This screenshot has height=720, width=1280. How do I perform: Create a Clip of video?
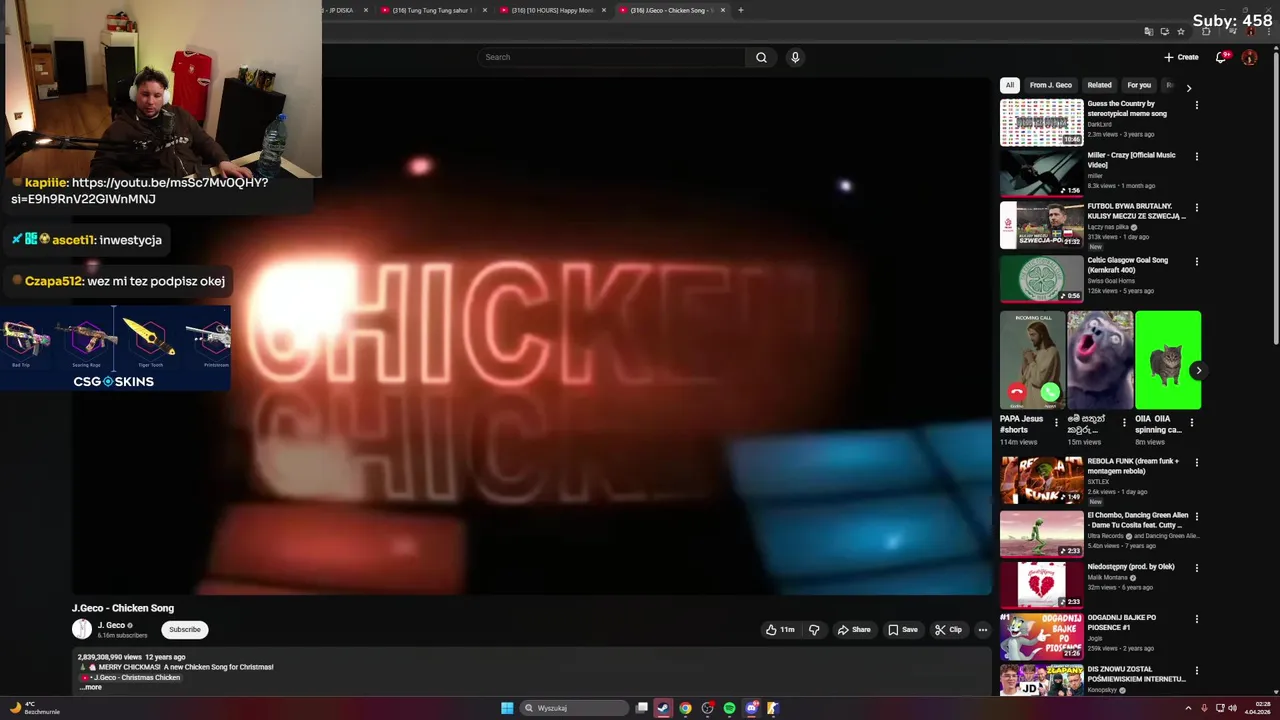(948, 630)
